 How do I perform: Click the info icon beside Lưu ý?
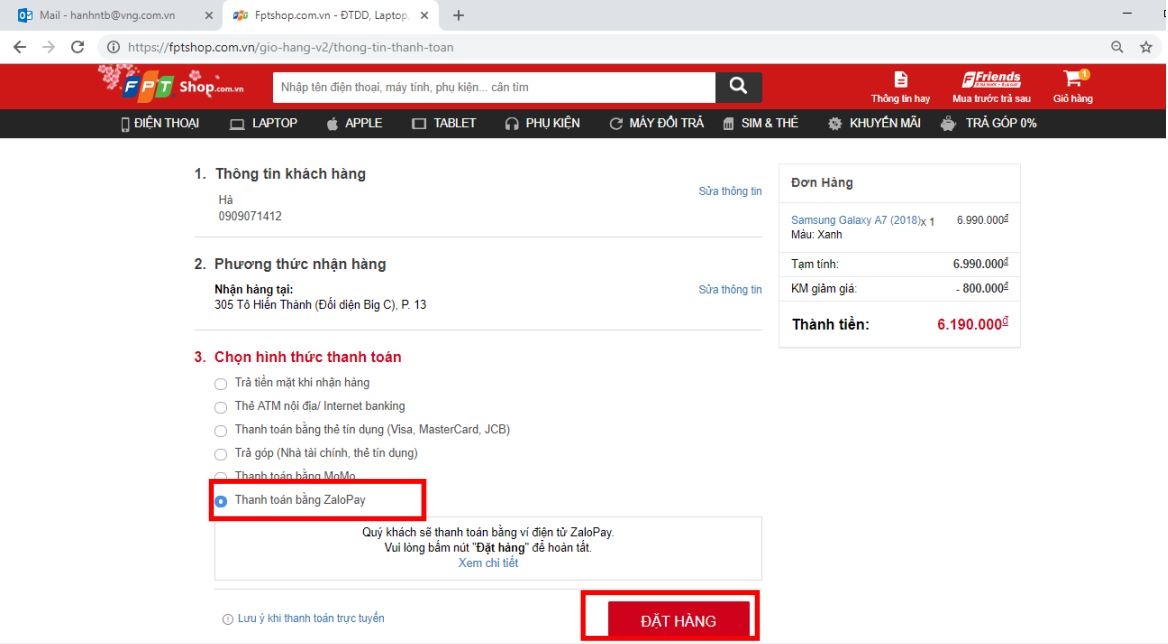pyautogui.click(x=228, y=619)
